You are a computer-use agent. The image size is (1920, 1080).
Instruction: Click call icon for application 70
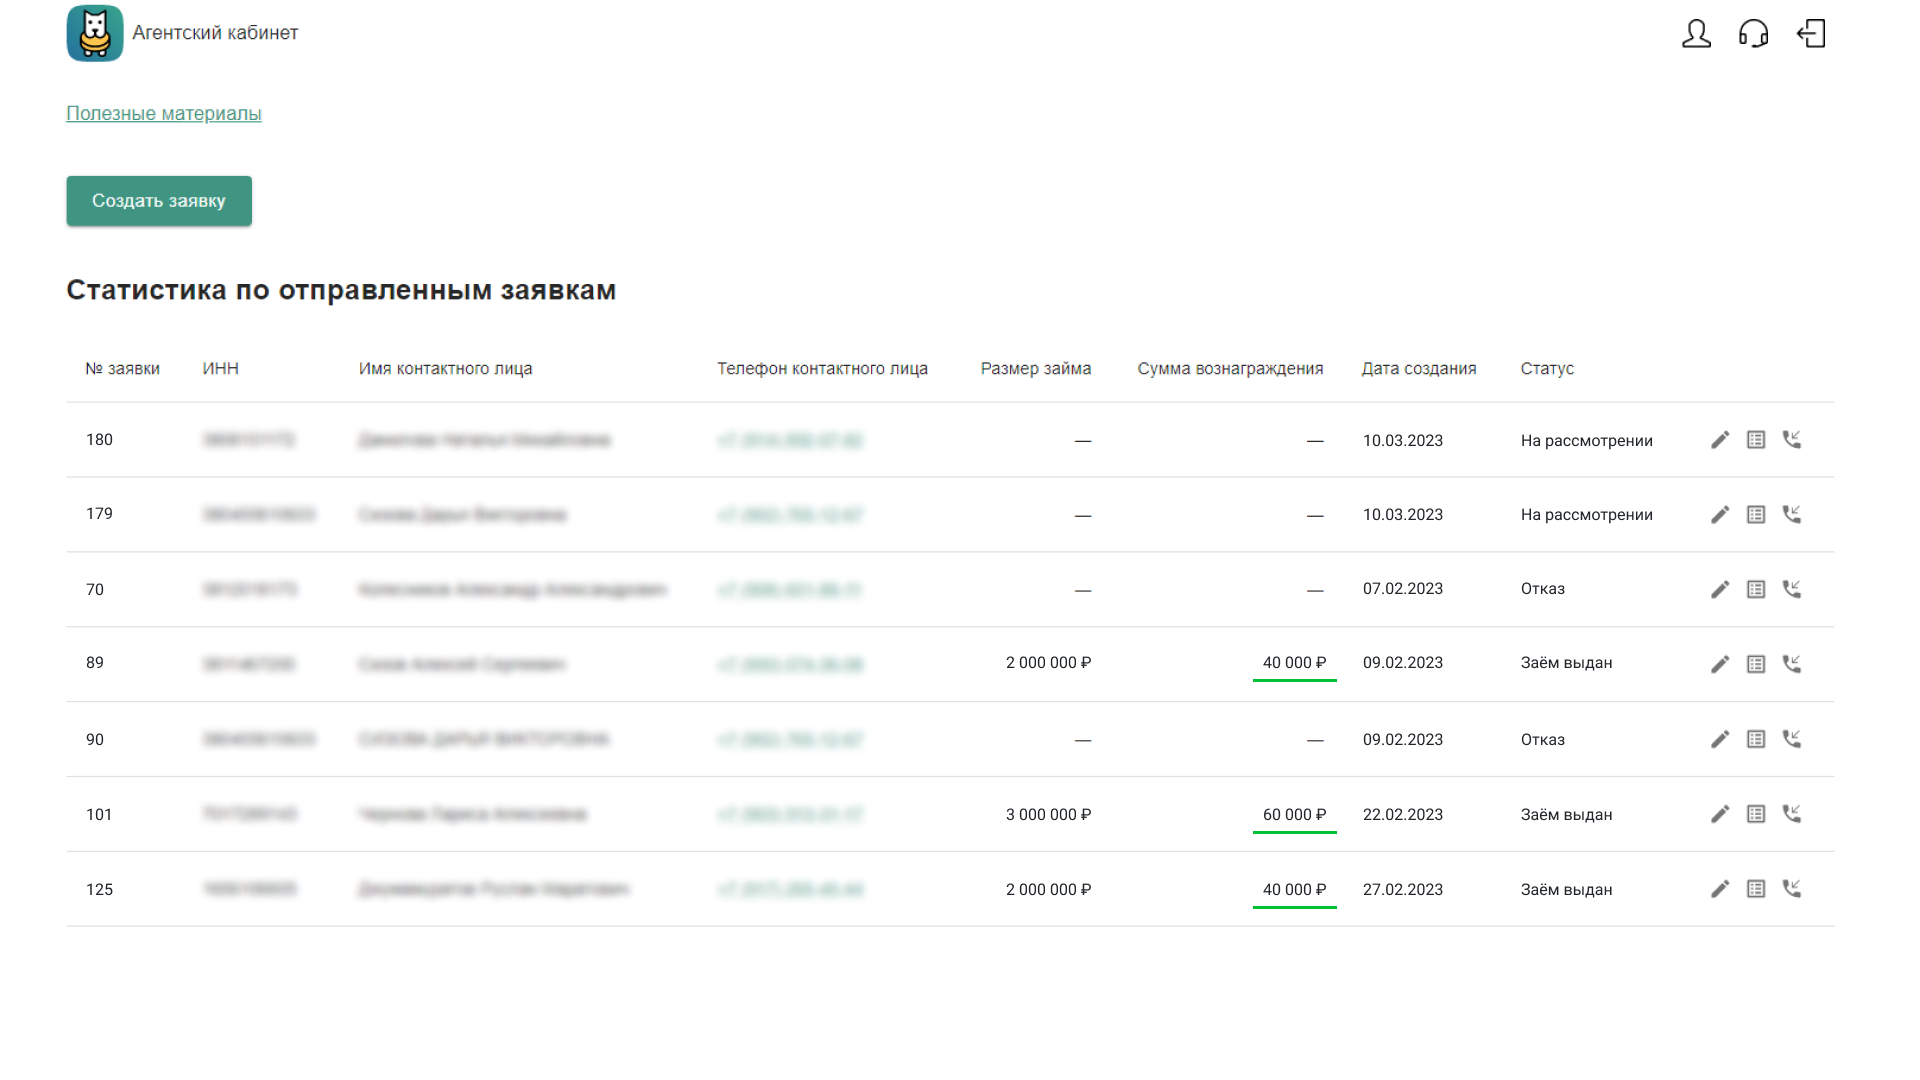[x=1791, y=589]
